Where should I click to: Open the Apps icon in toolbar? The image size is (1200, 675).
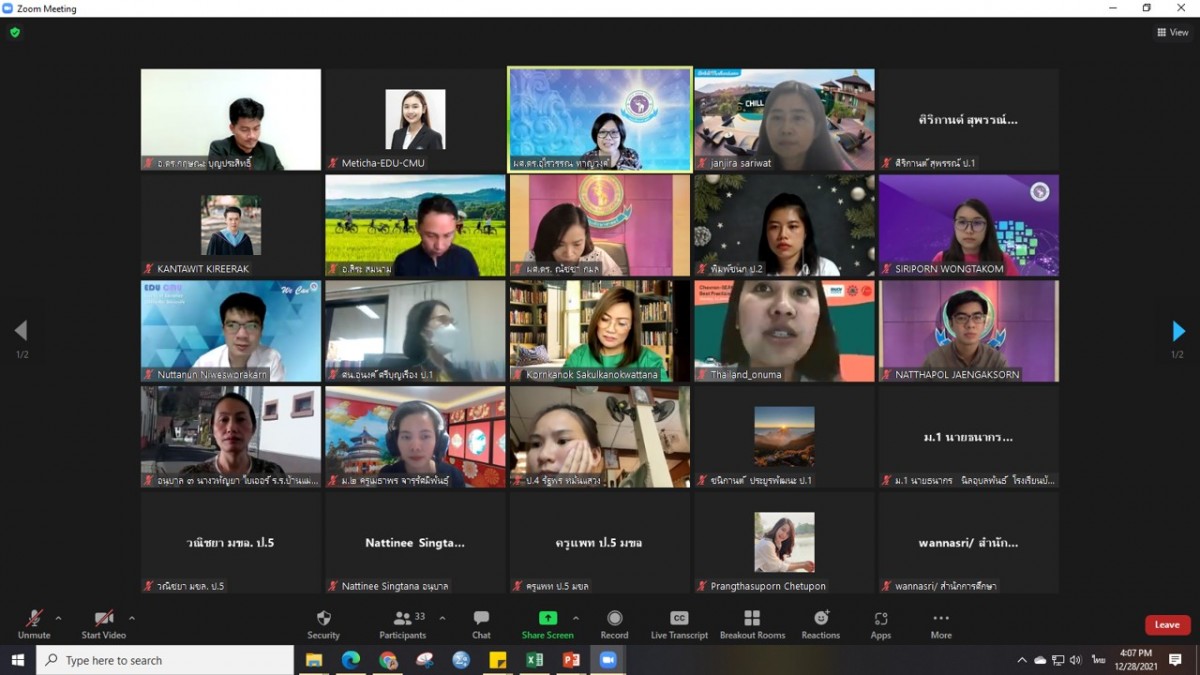point(880,619)
